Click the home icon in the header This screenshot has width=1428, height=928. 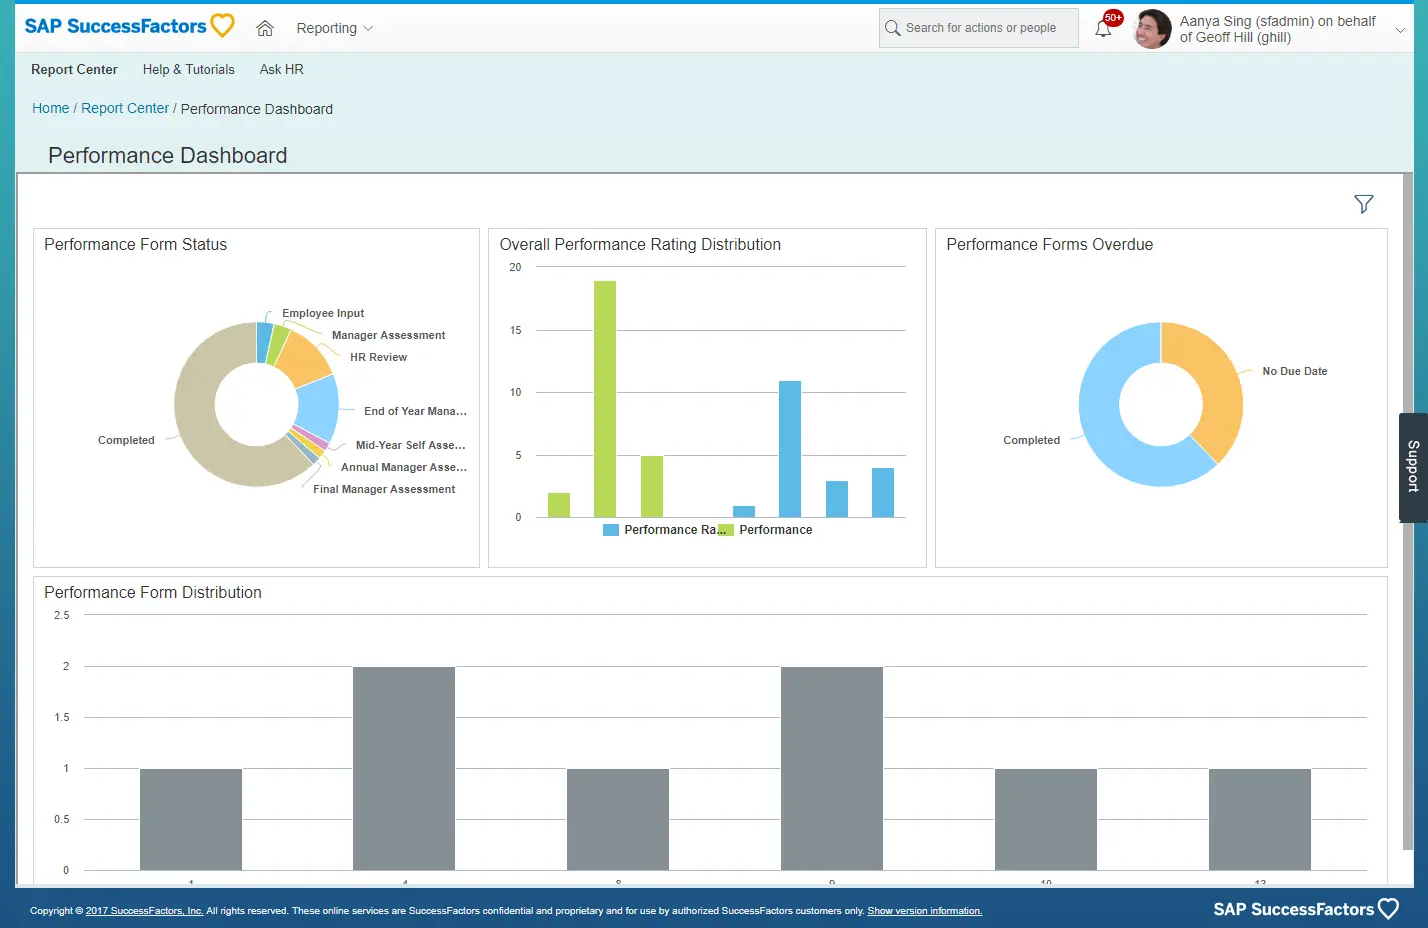point(264,27)
